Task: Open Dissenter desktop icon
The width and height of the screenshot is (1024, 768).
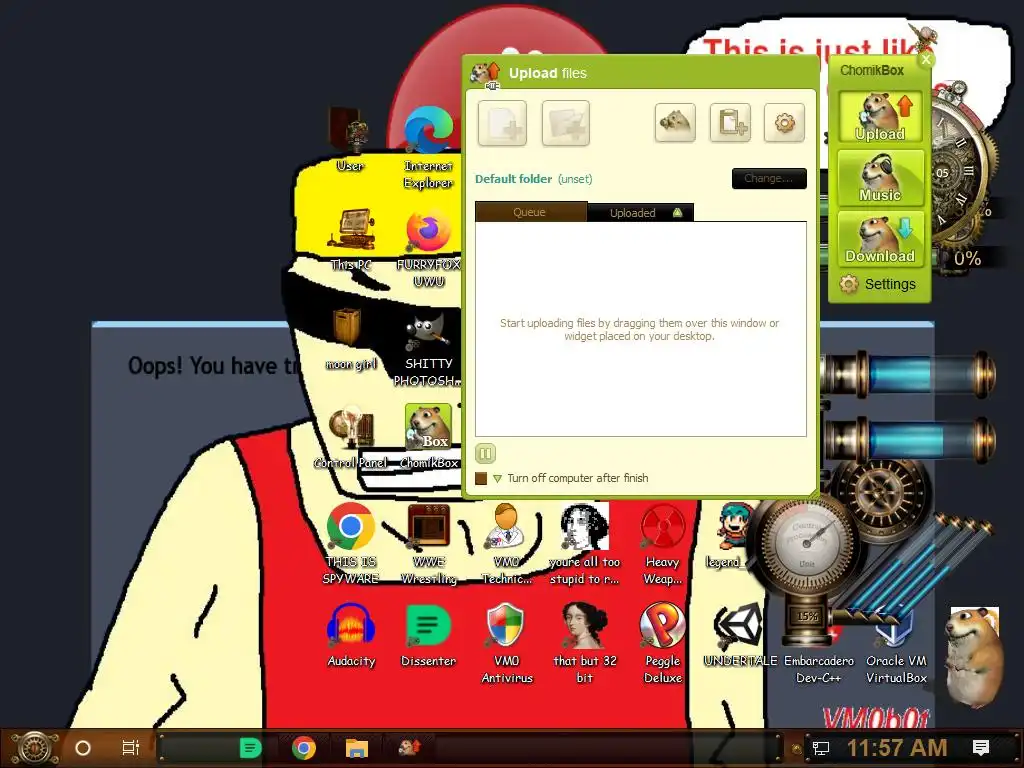Action: (428, 635)
